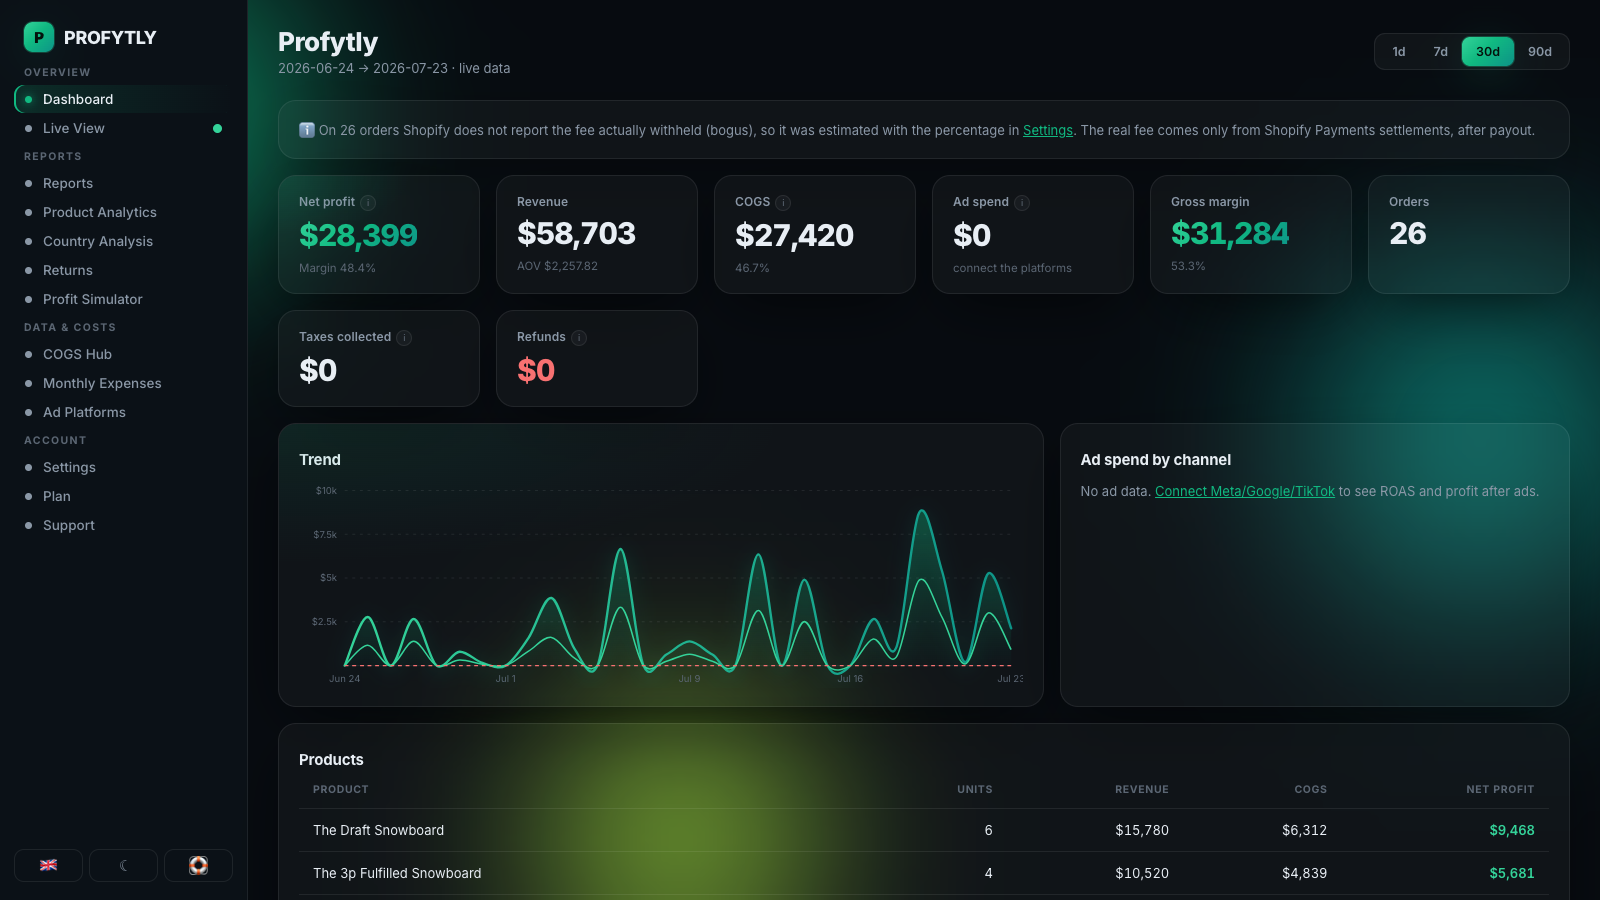The image size is (1600, 900).
Task: Select the 1d time range
Action: click(x=1399, y=52)
